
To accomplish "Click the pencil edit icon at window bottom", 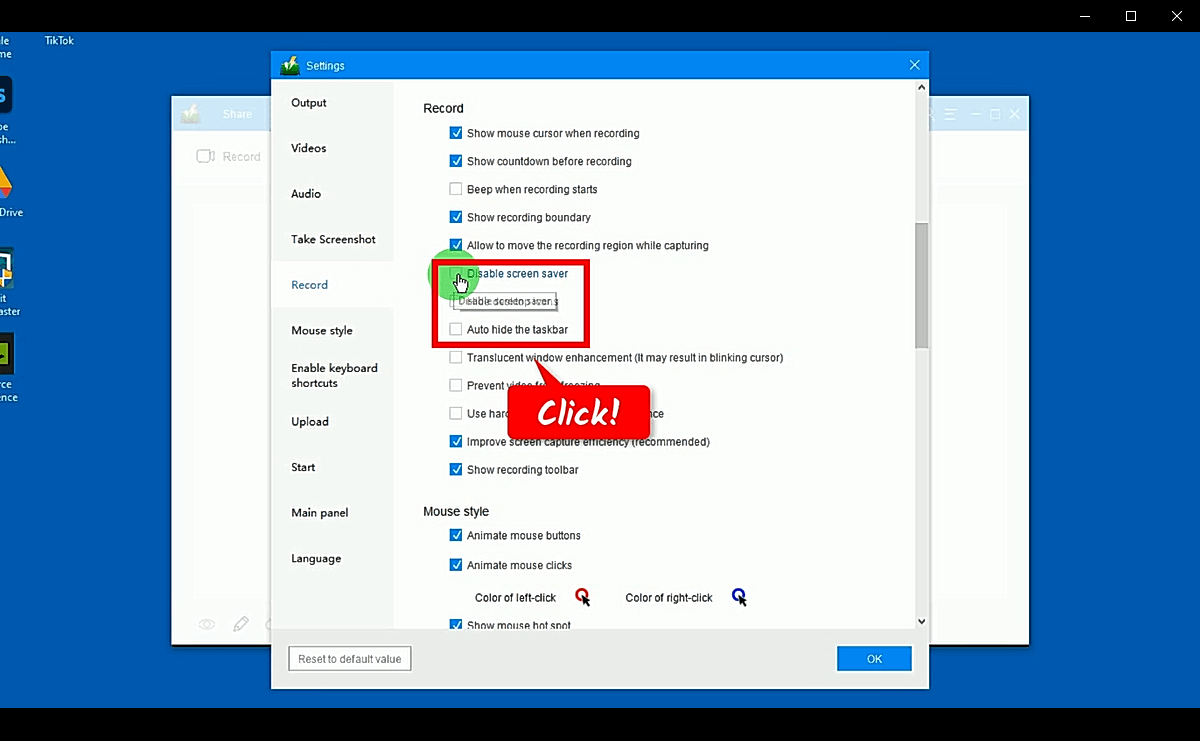I will tap(241, 623).
